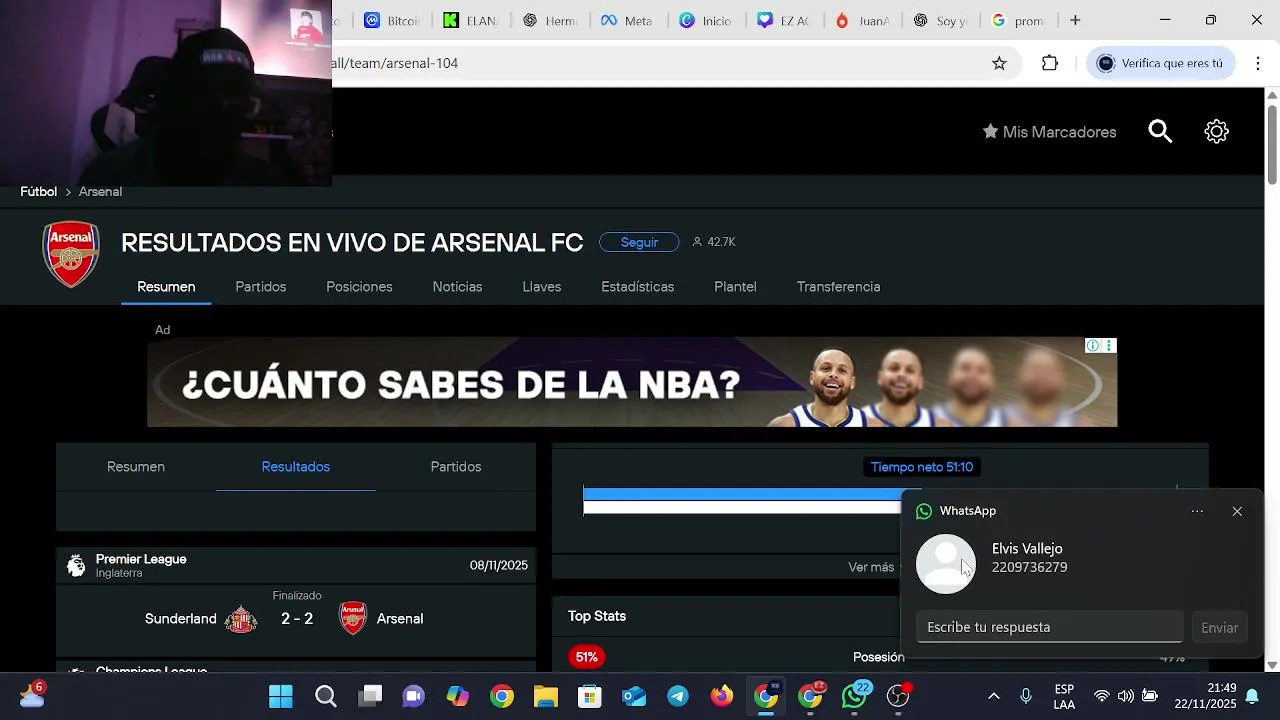Switch to the Bitcoin browser tab
Viewport: 1280px width, 720px height.
392,20
